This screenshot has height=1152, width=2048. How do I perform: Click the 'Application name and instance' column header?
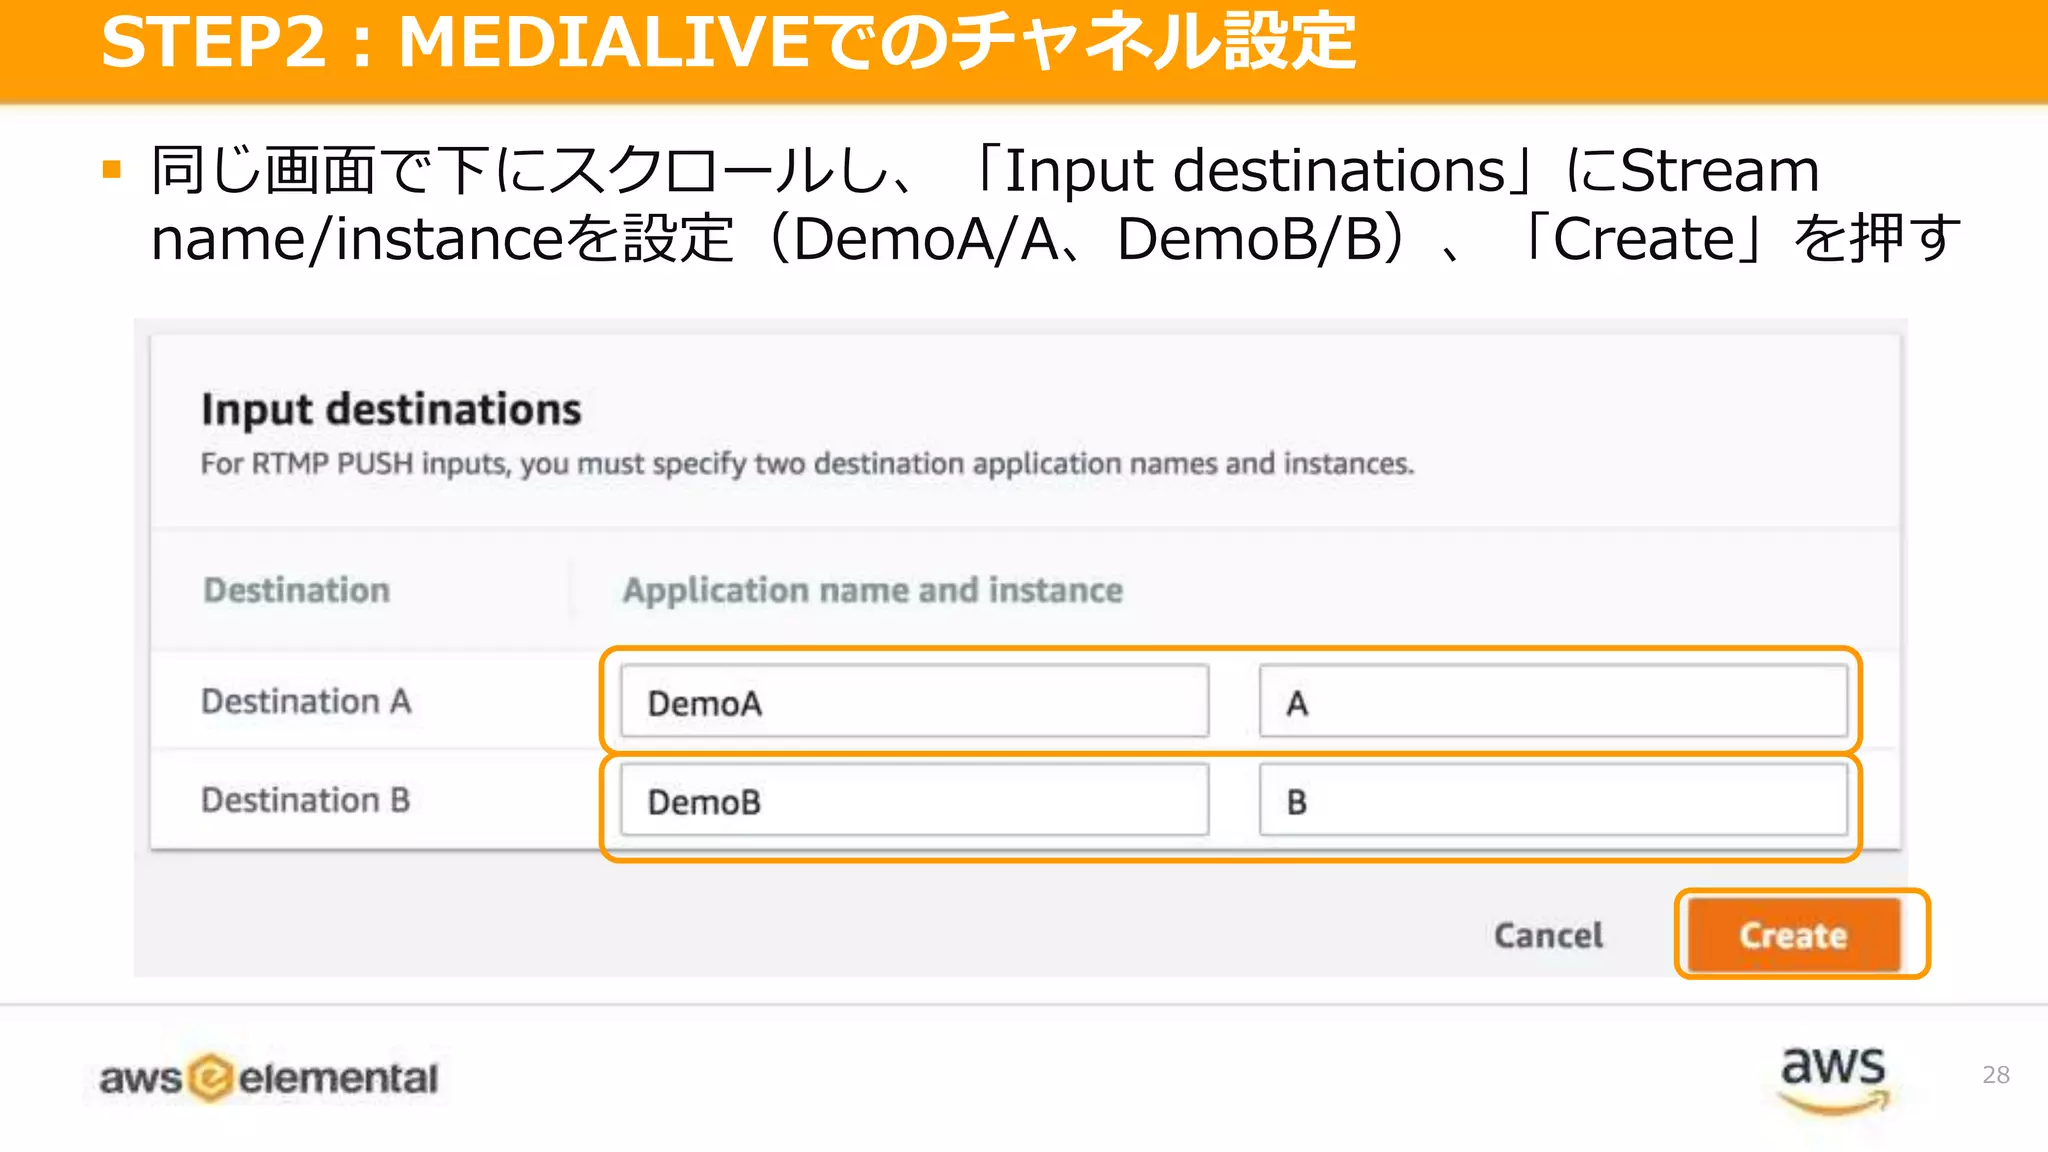click(x=873, y=590)
